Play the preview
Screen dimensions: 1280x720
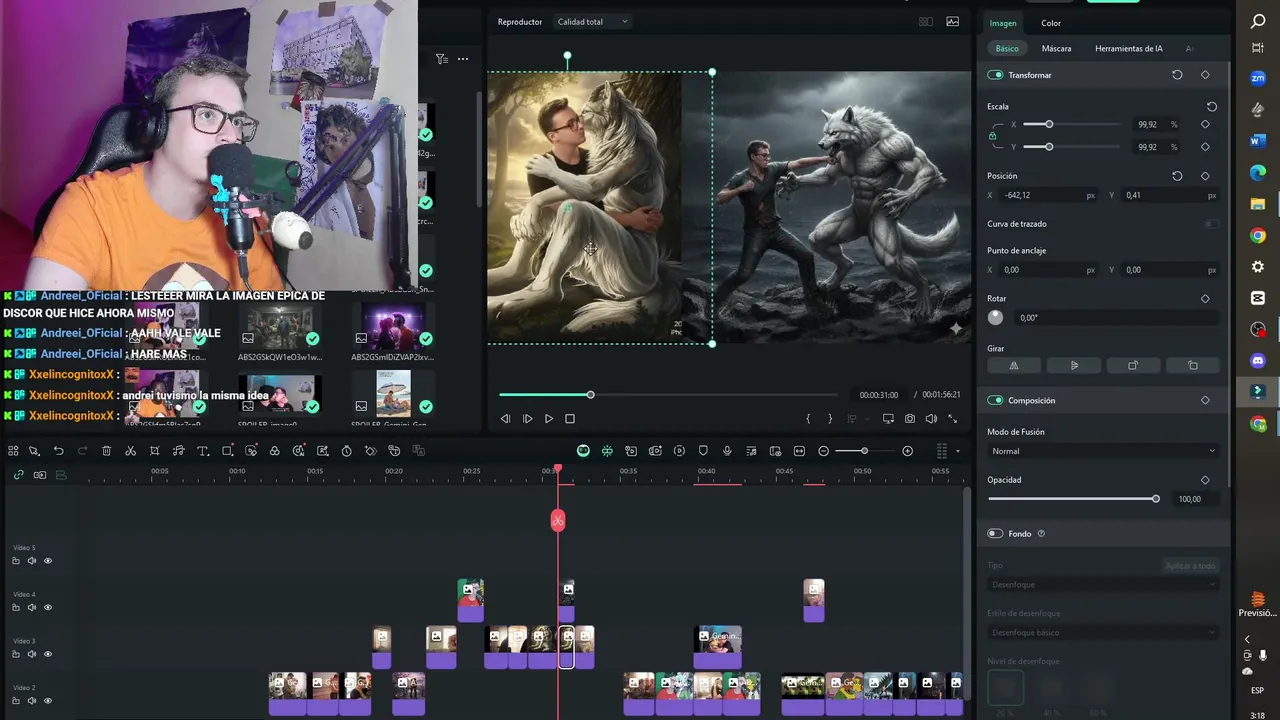point(549,419)
